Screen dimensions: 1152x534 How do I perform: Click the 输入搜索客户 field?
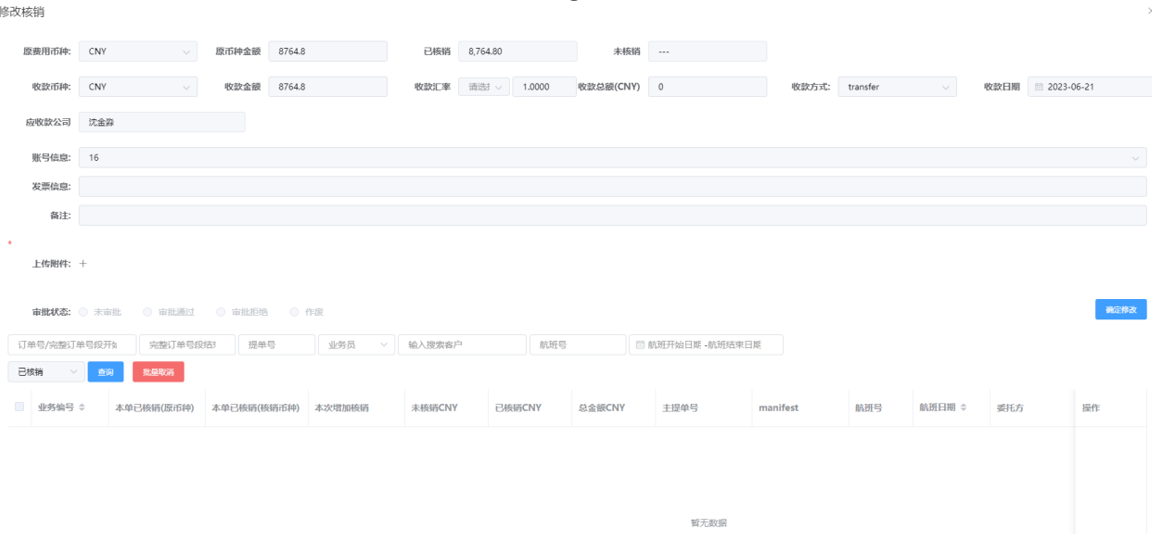pos(463,344)
